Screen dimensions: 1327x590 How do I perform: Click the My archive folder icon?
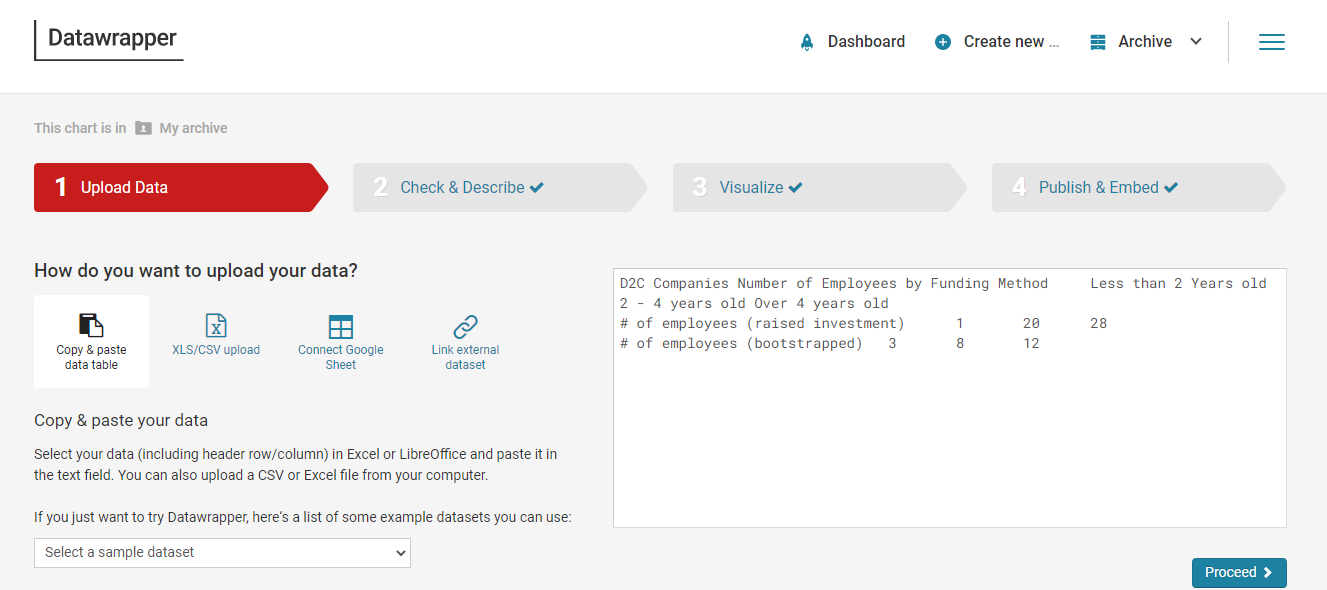tap(144, 128)
